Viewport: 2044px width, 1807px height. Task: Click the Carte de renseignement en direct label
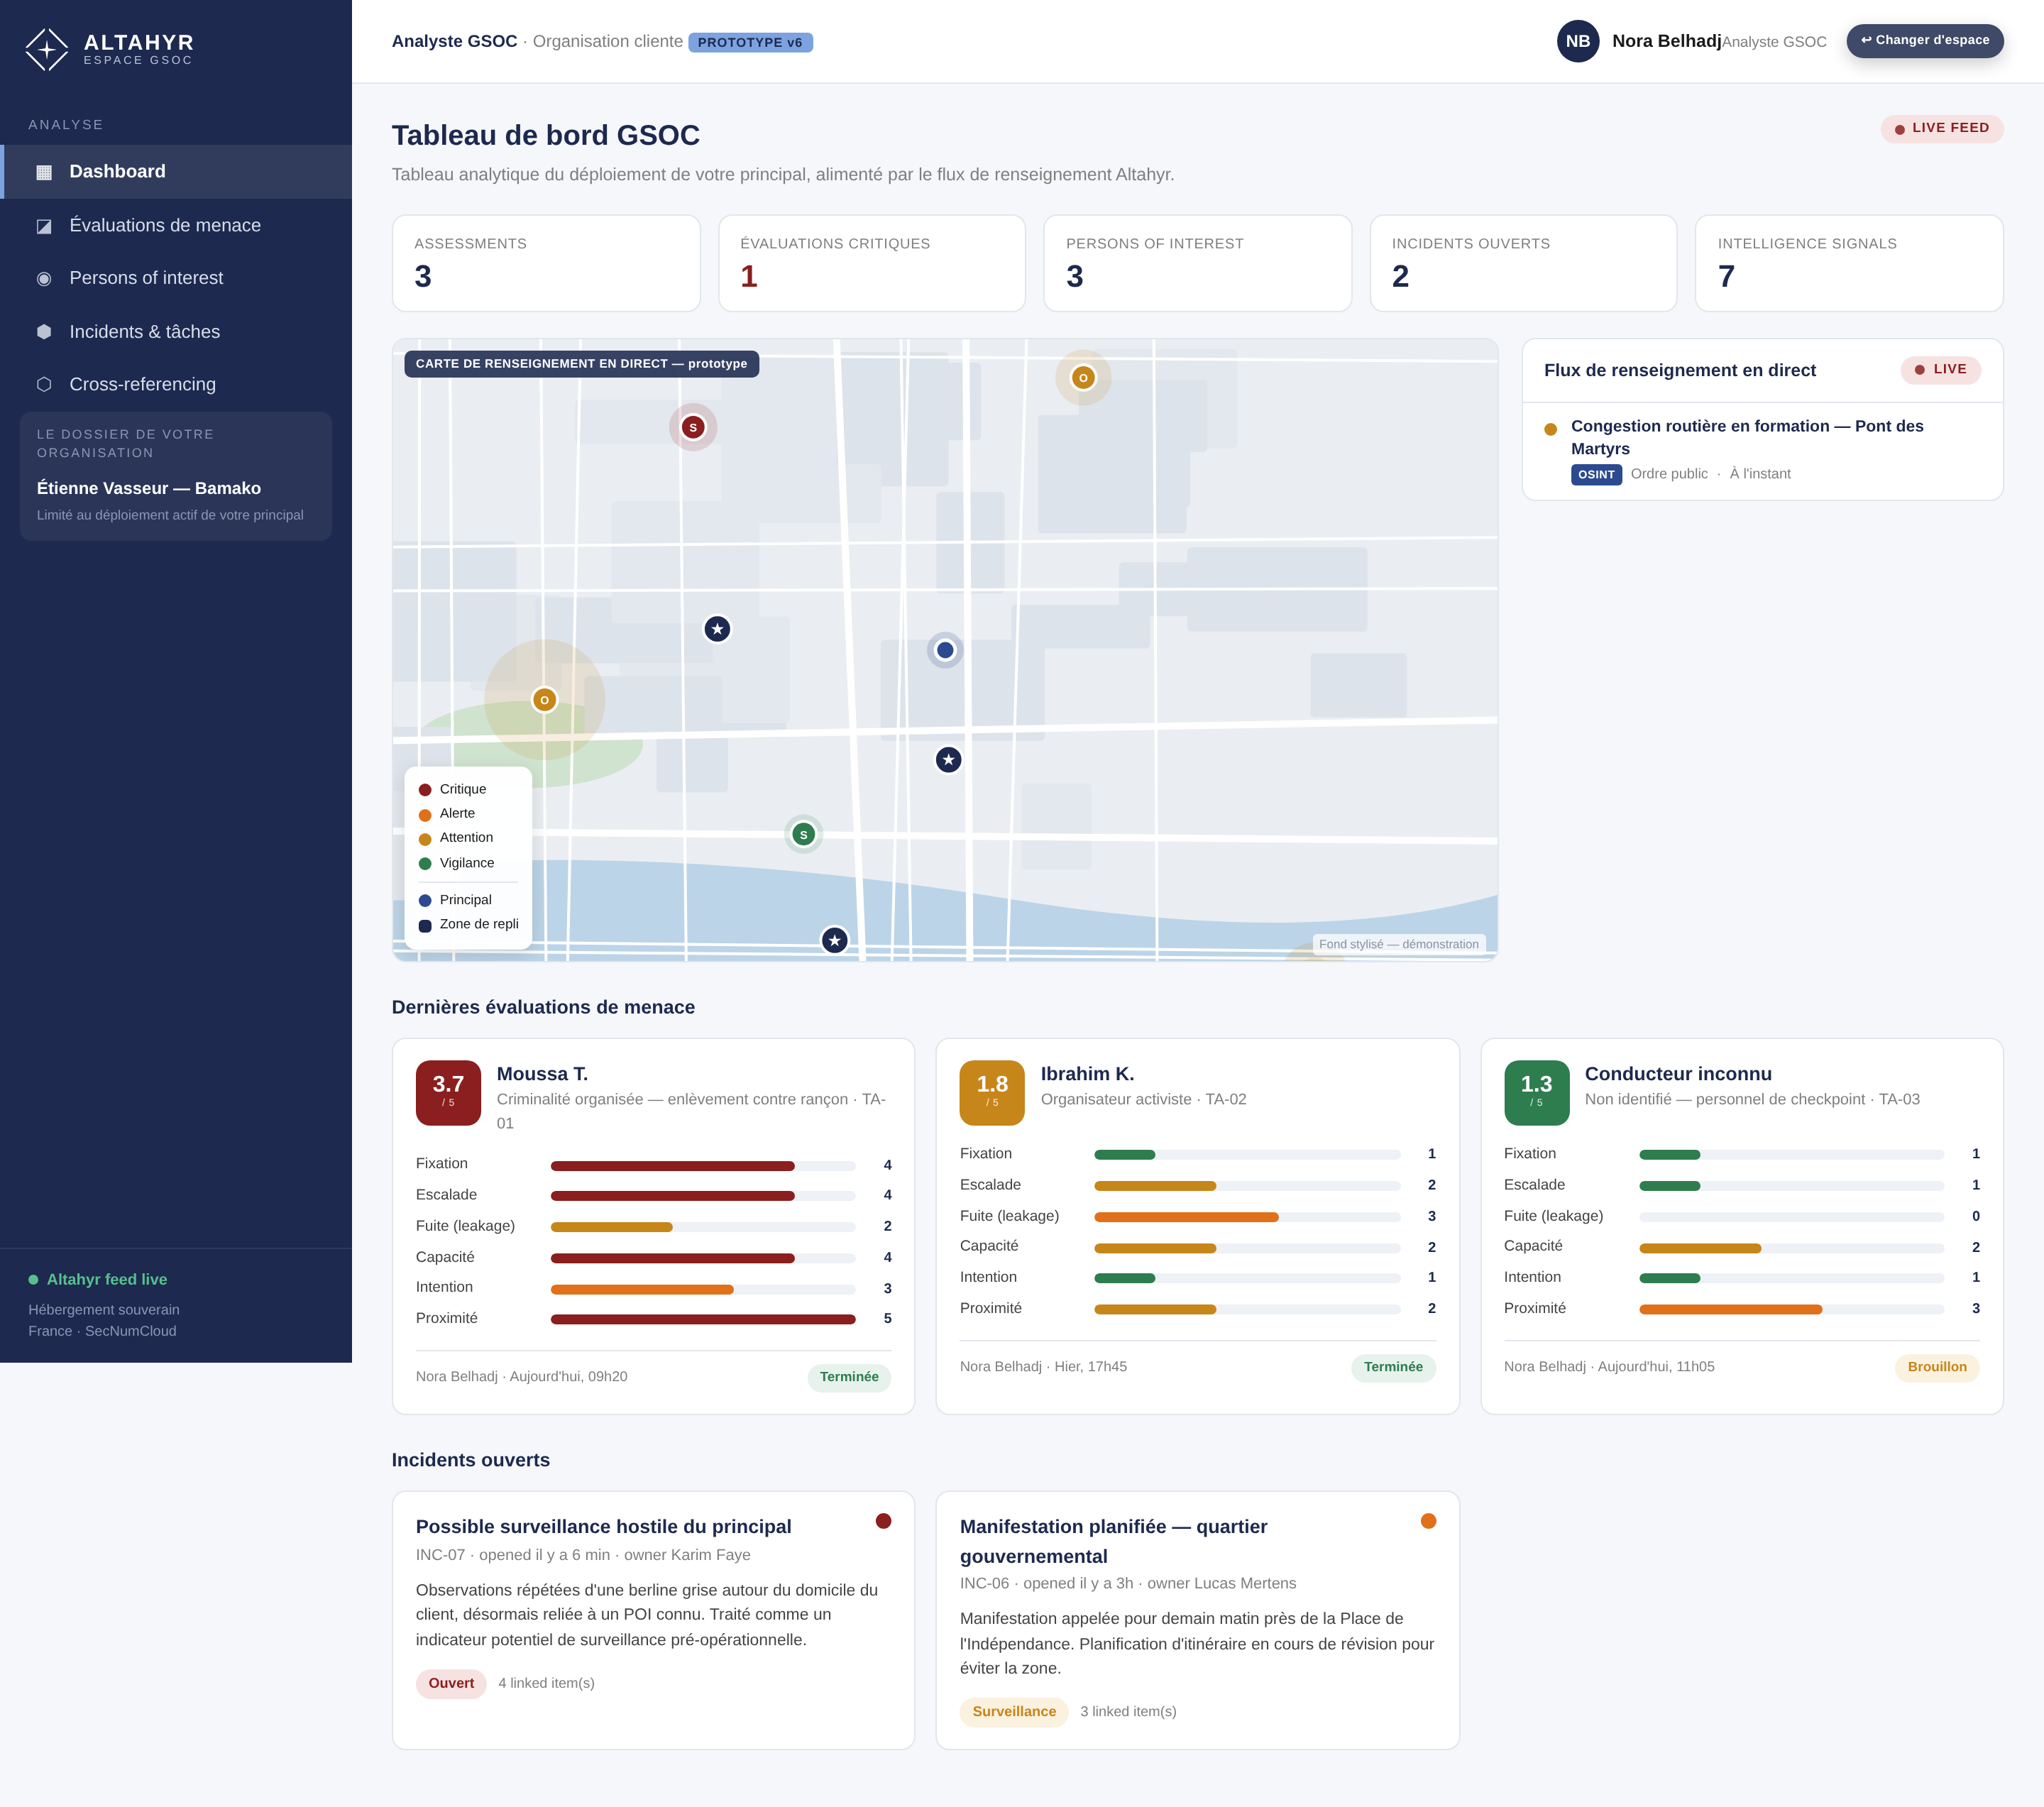point(581,364)
